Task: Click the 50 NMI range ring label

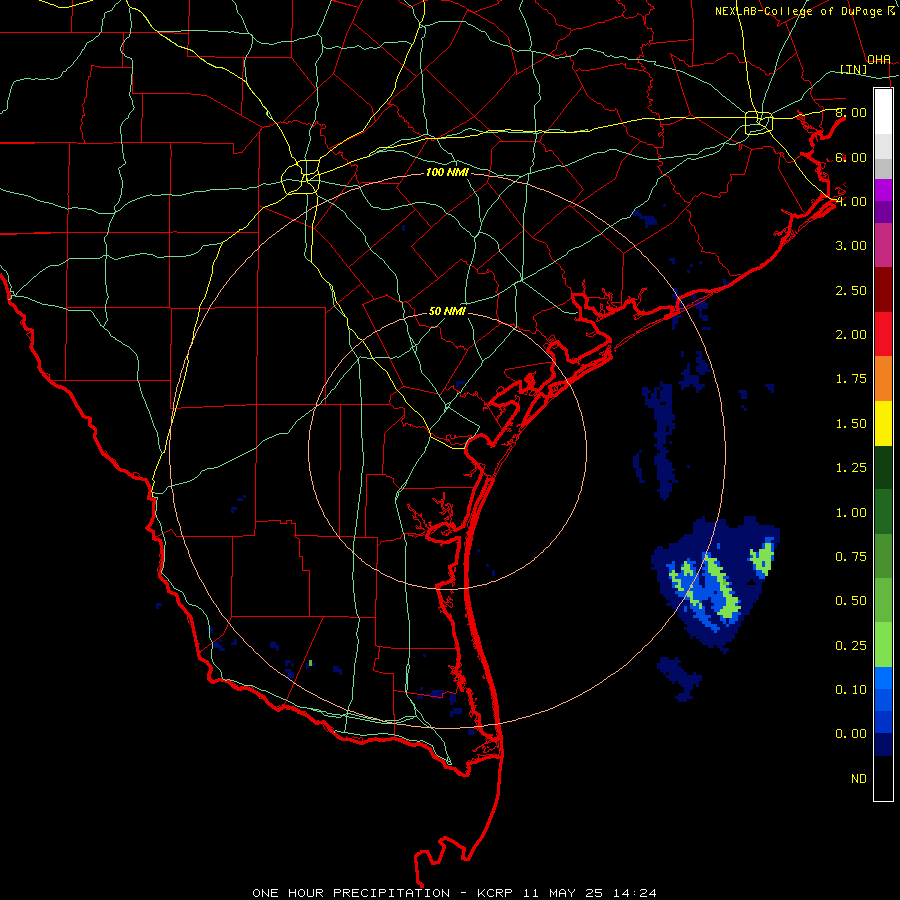Action: pyautogui.click(x=447, y=311)
